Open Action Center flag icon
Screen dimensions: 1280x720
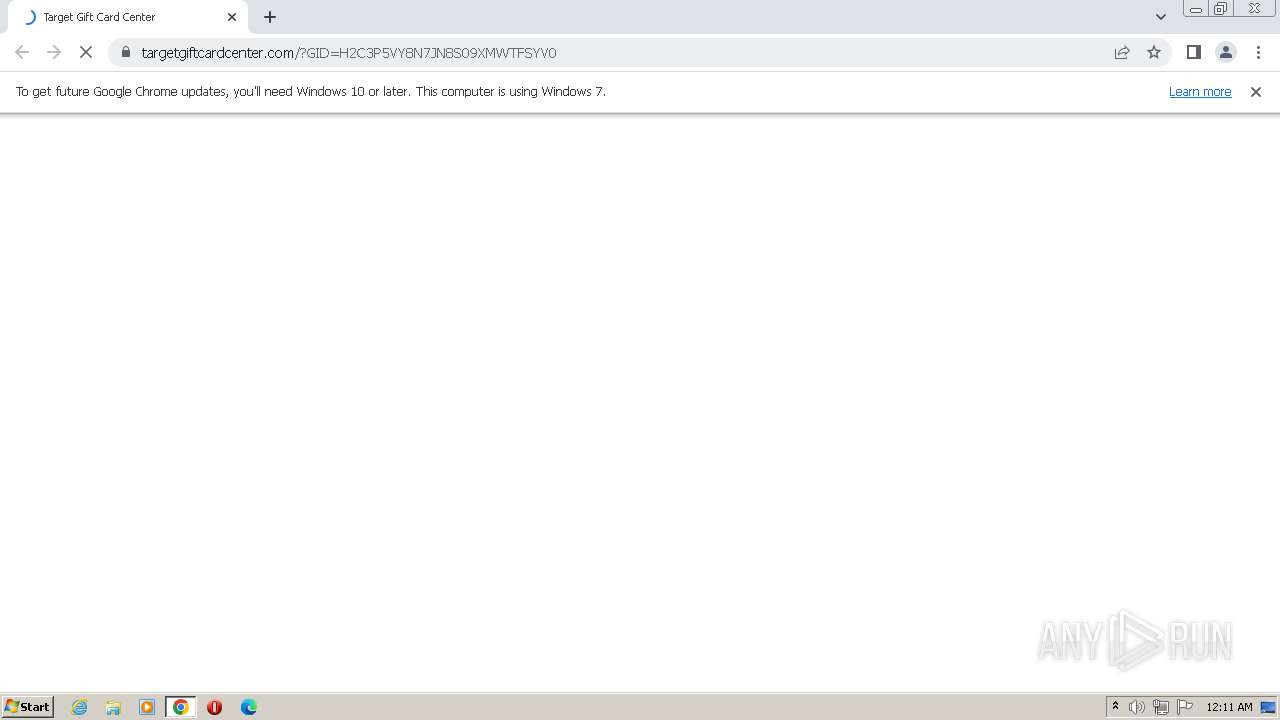(x=1185, y=707)
